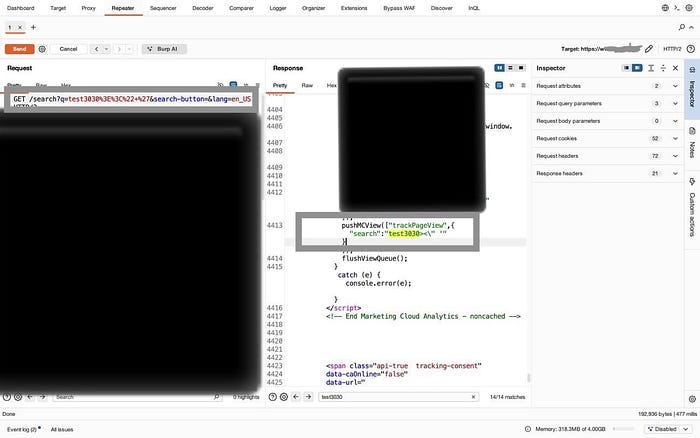Open send settings gear next to Send
This screenshot has height=438, width=700.
pyautogui.click(x=42, y=49)
